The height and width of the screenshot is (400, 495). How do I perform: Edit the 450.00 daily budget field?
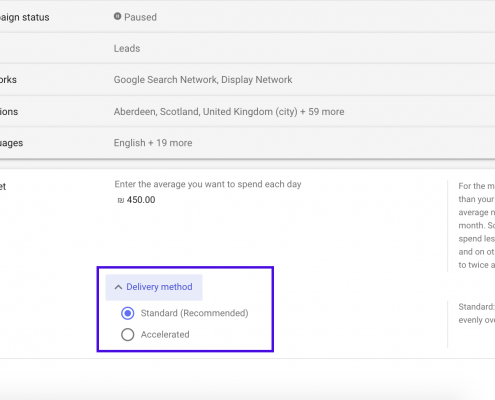tap(141, 200)
